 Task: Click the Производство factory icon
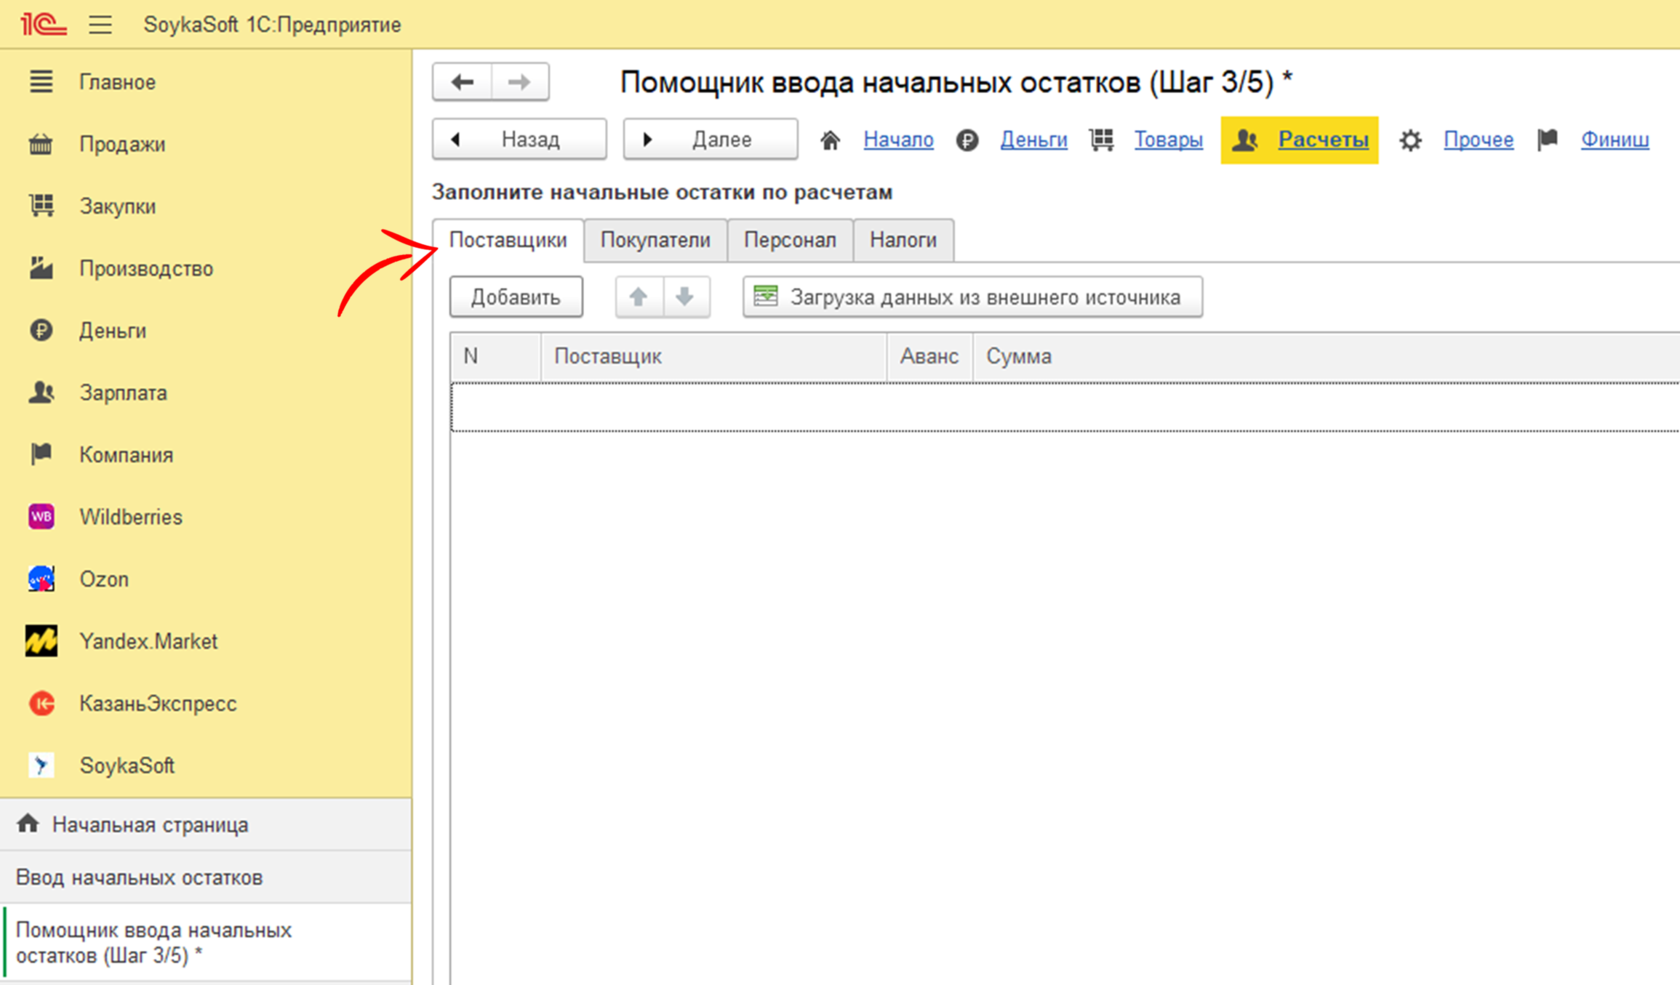(x=41, y=268)
